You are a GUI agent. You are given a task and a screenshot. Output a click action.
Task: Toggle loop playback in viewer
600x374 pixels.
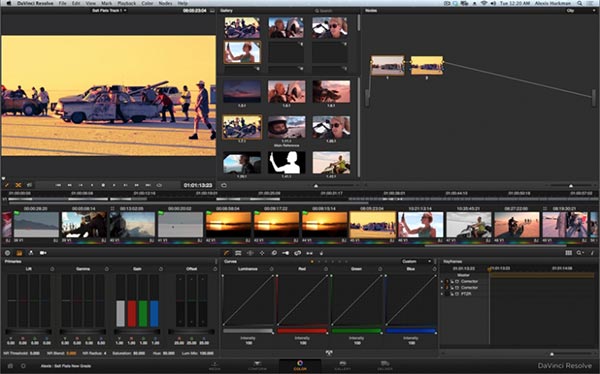click(159, 185)
